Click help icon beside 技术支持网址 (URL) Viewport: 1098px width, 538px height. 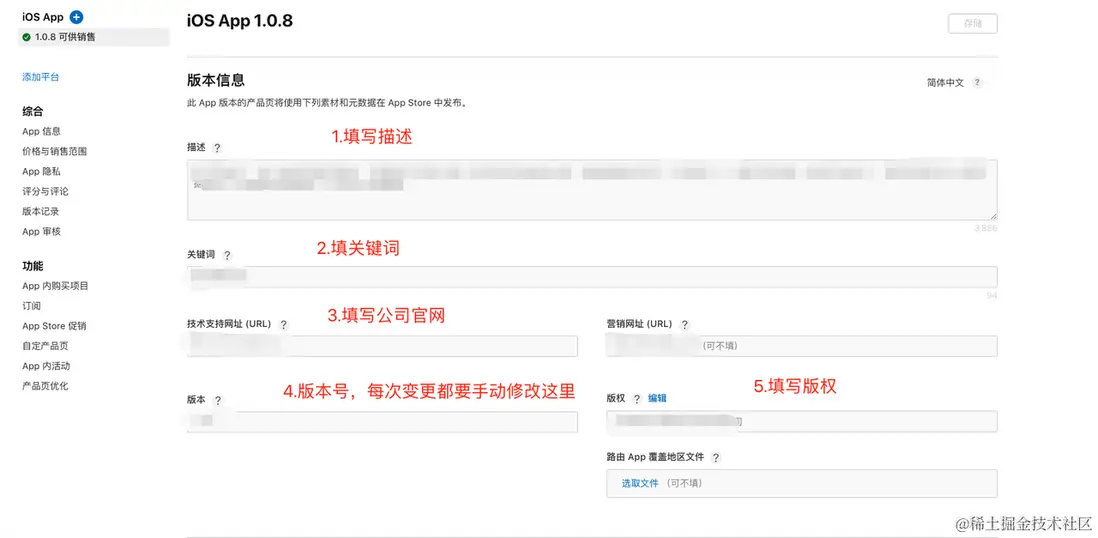click(x=283, y=325)
